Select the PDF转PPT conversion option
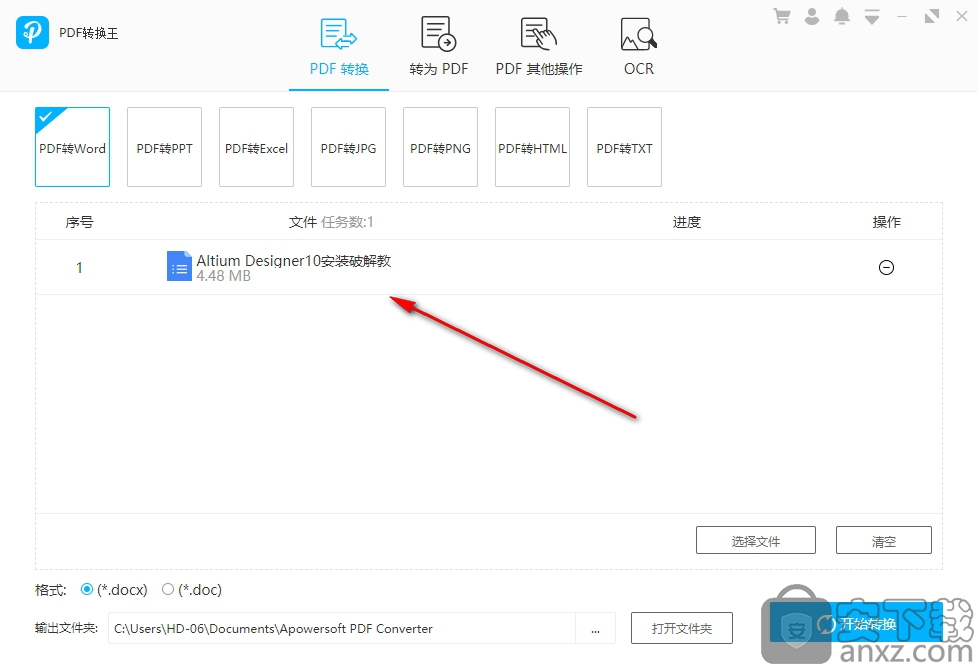978x668 pixels. 165,147
